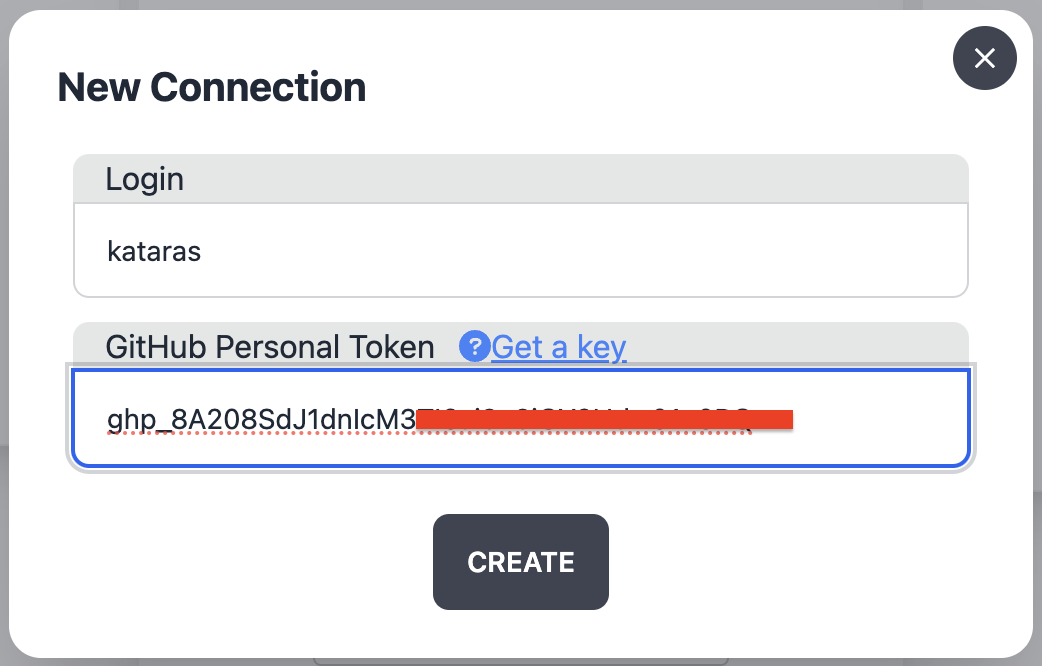Viewport: 1042px width, 666px height.
Task: Close the New Connection dialog
Action: [984, 58]
